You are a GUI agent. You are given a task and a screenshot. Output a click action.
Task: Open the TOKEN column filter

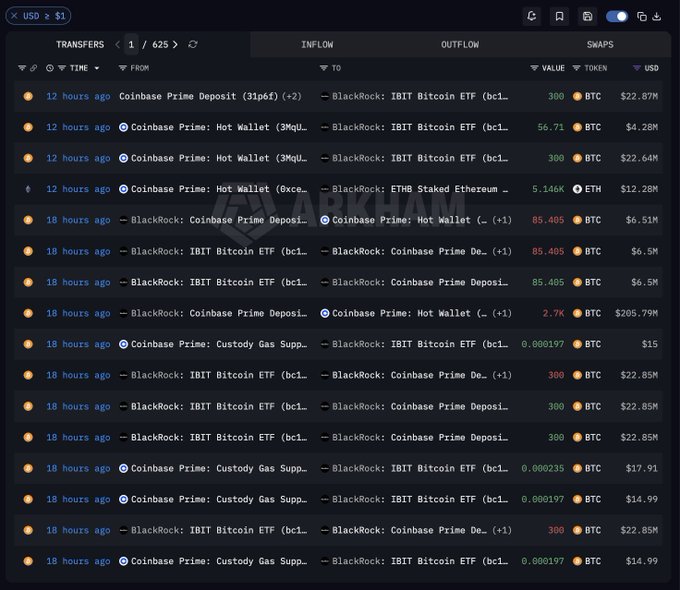click(x=576, y=68)
